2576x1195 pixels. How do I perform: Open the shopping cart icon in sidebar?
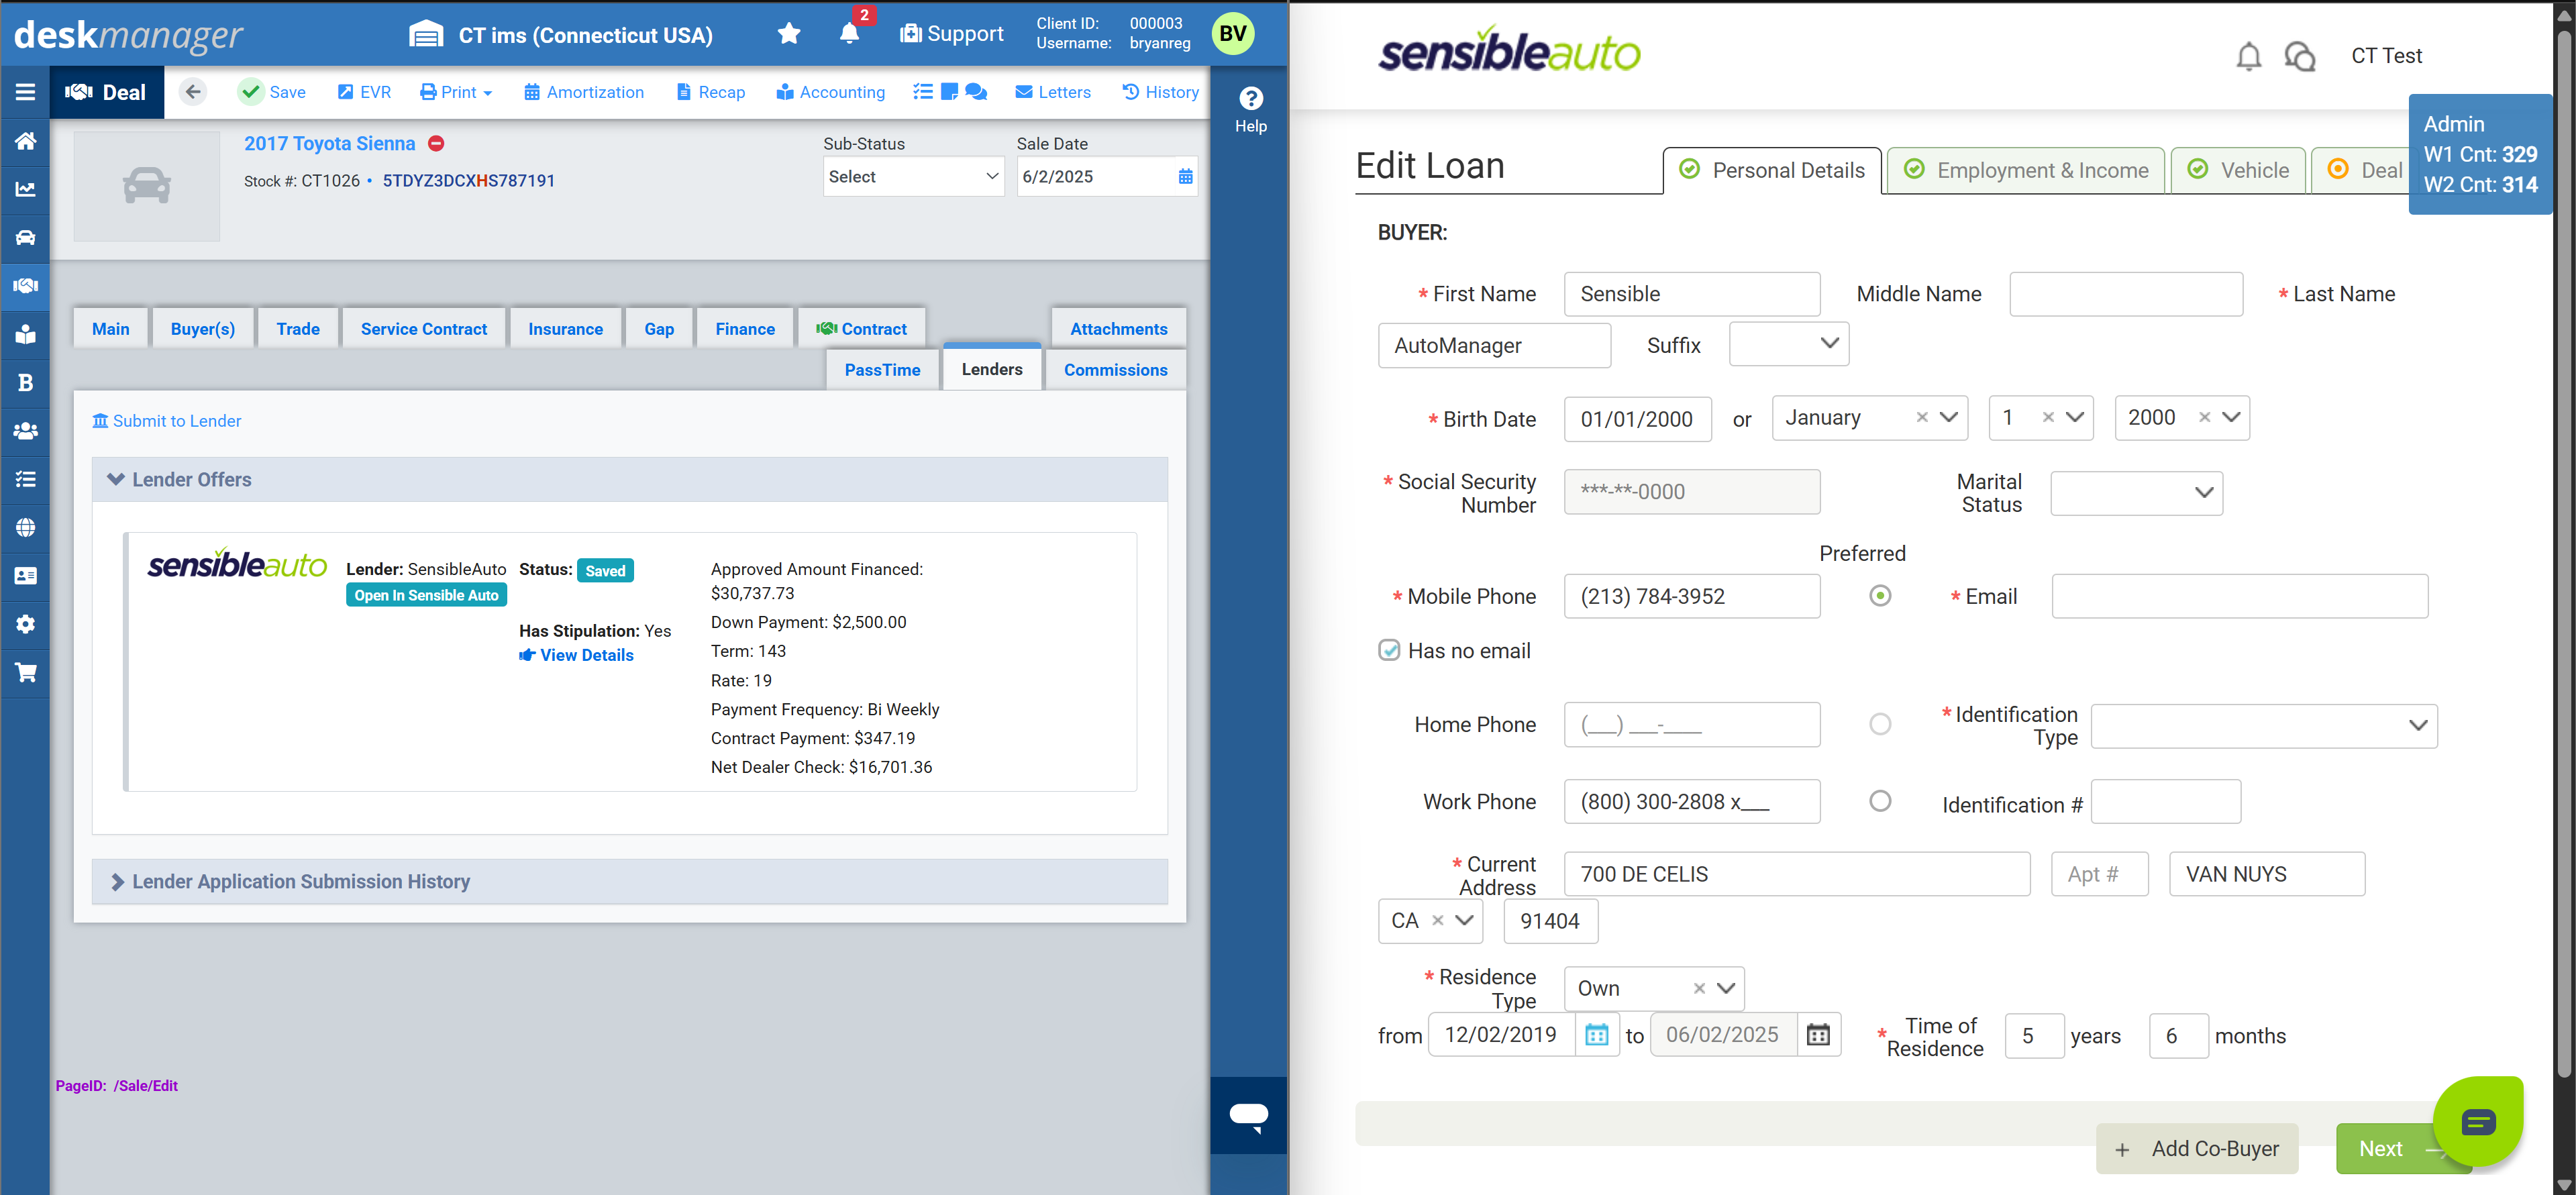click(25, 672)
